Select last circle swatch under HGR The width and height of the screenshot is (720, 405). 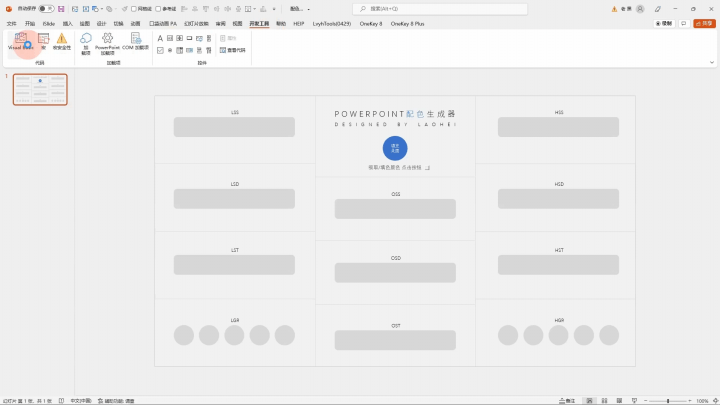pos(609,335)
